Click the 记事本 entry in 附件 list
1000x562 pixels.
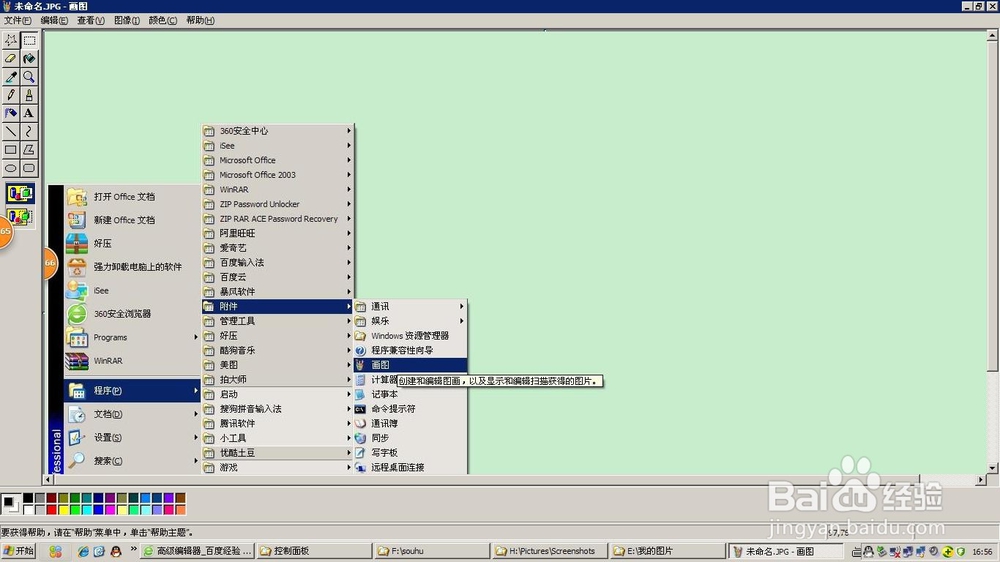(x=410, y=394)
